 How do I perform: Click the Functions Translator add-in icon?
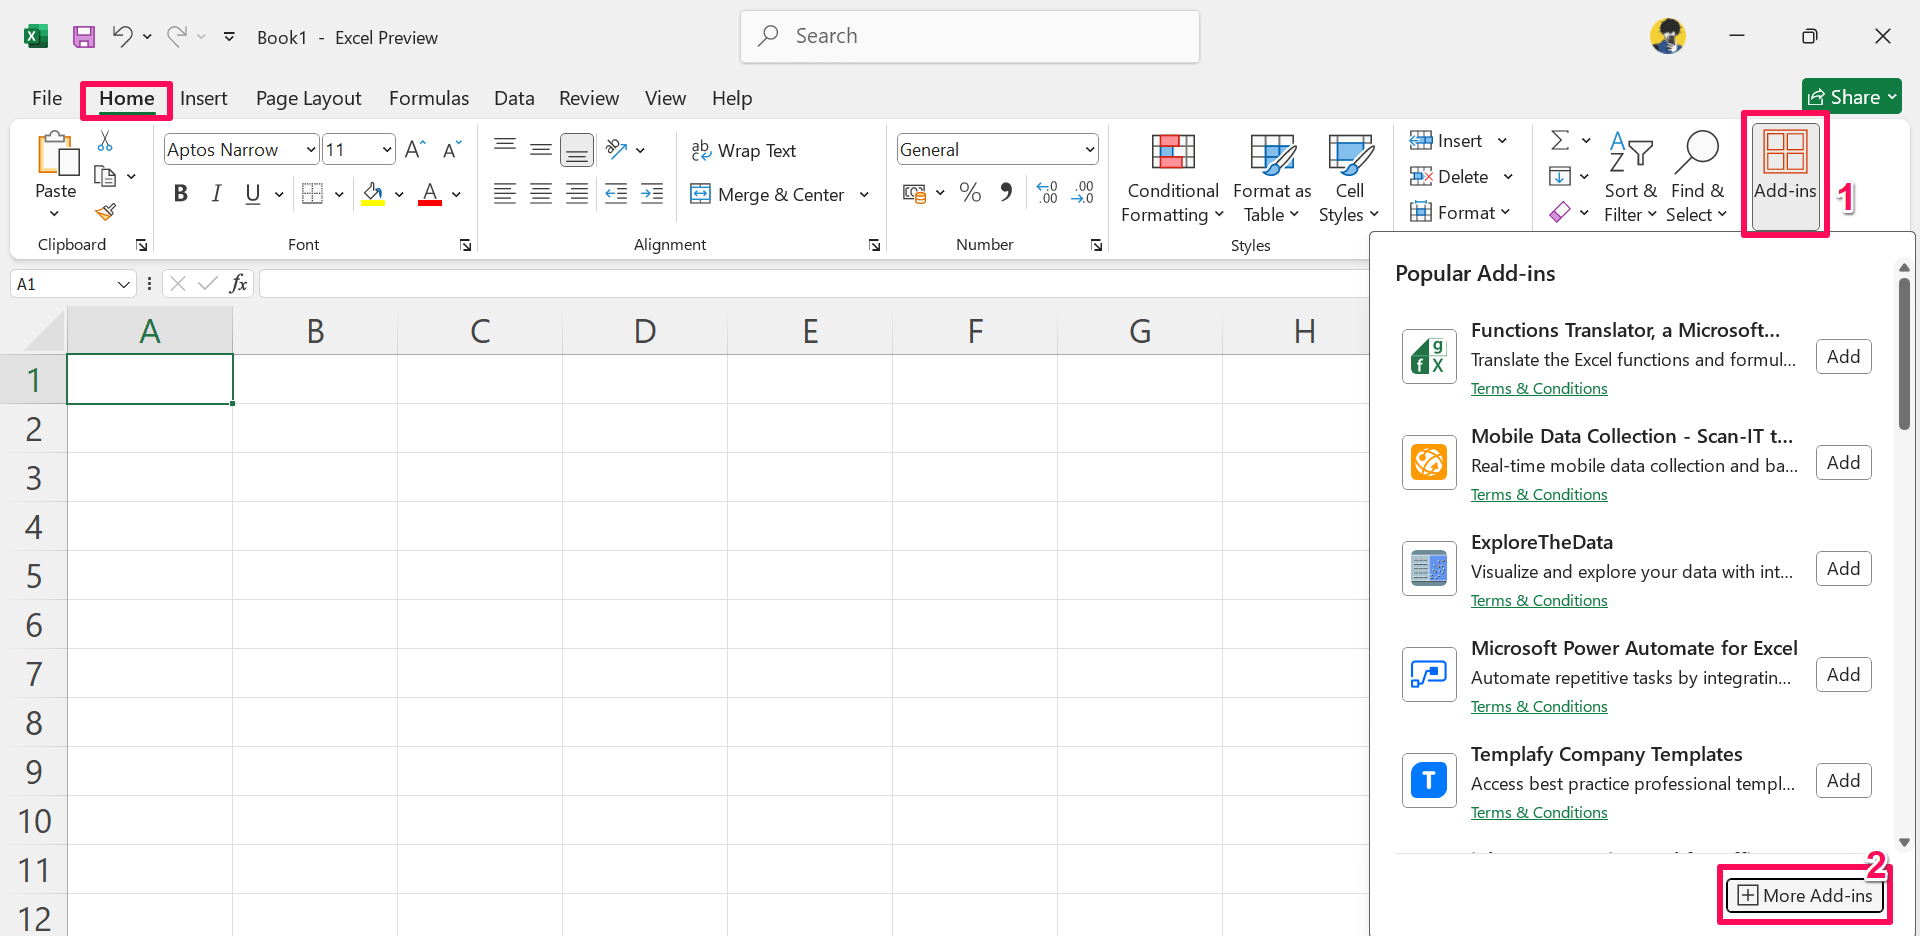(x=1429, y=357)
